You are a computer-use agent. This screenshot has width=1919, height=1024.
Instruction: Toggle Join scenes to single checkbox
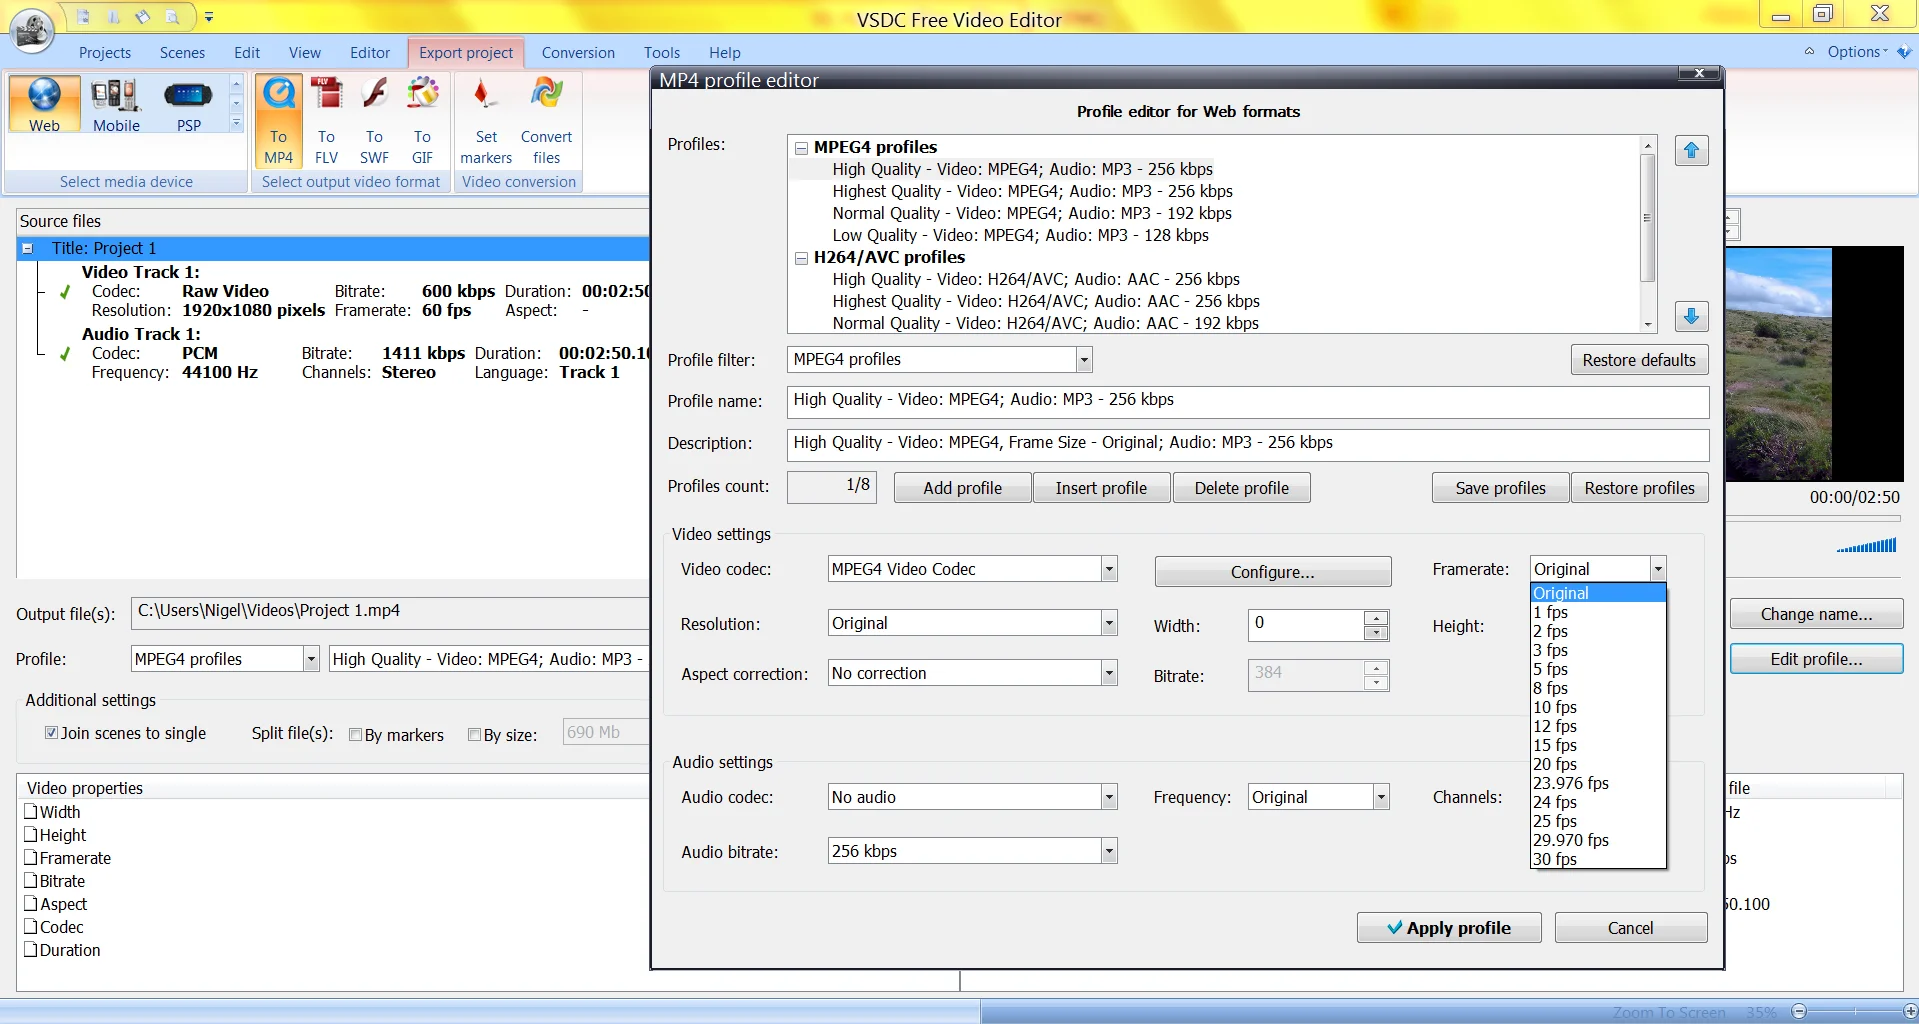pos(51,733)
